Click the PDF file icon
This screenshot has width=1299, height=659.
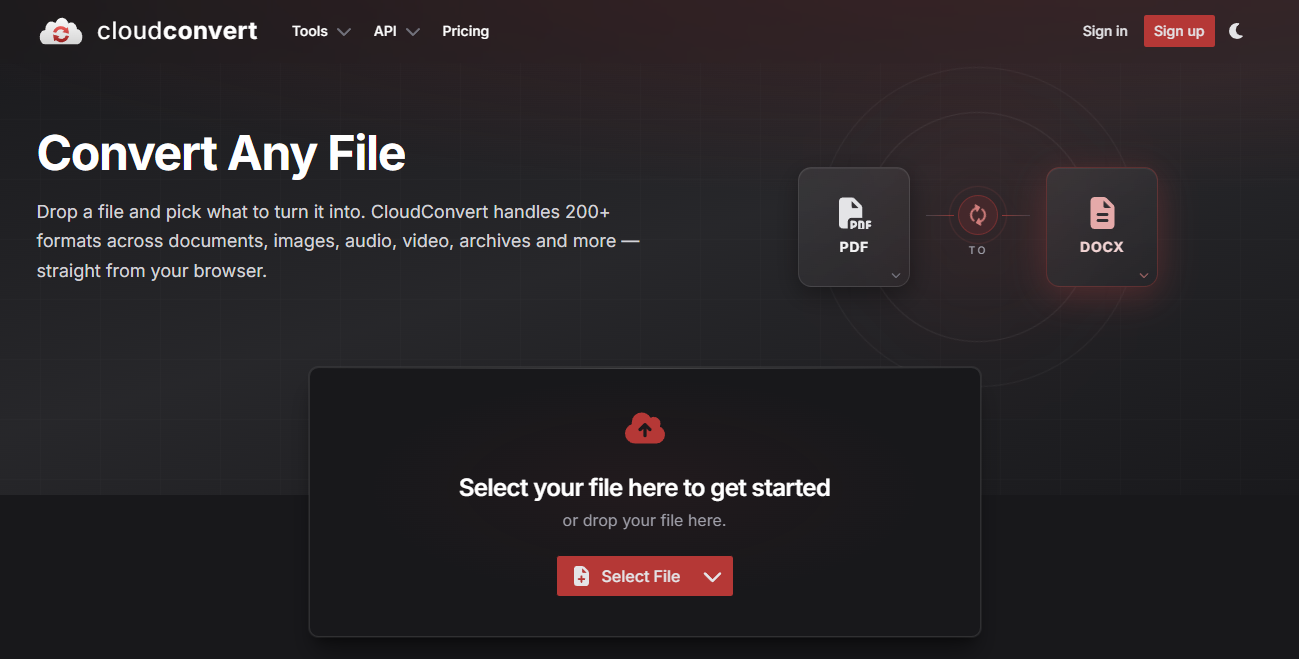coord(854,214)
